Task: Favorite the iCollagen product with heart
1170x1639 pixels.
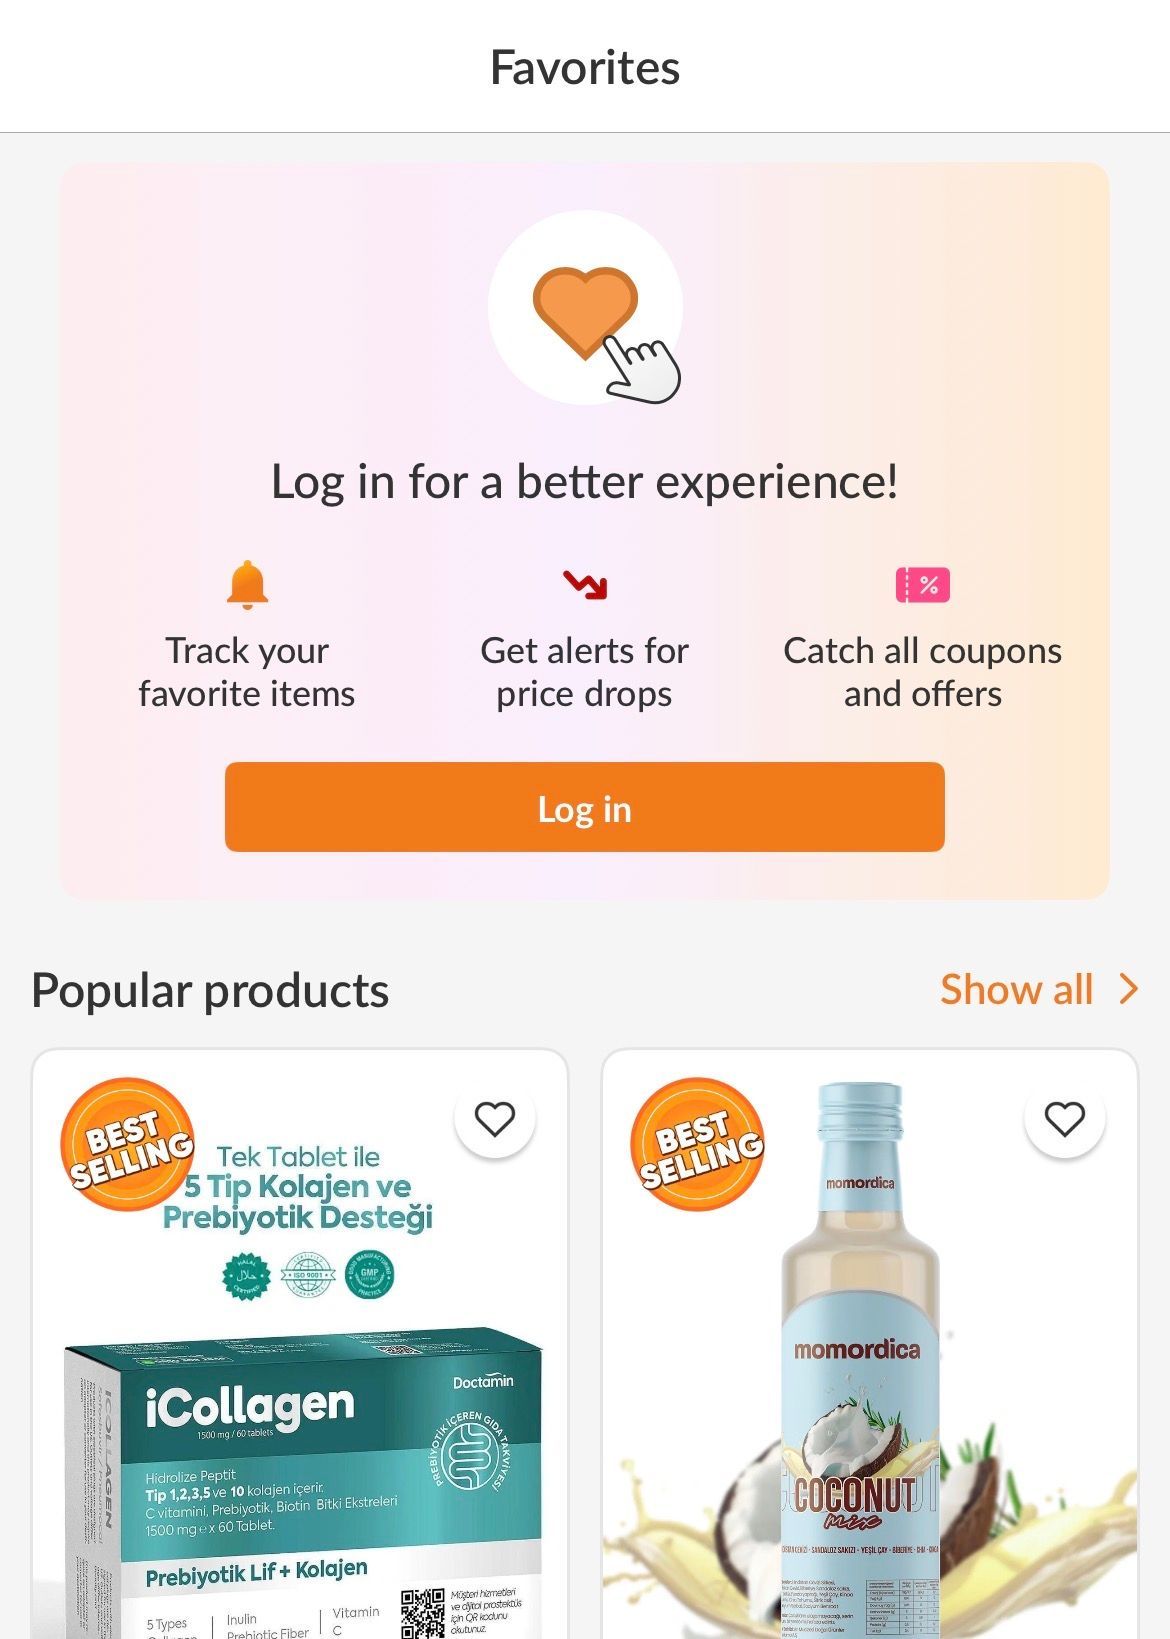Action: coord(494,1119)
